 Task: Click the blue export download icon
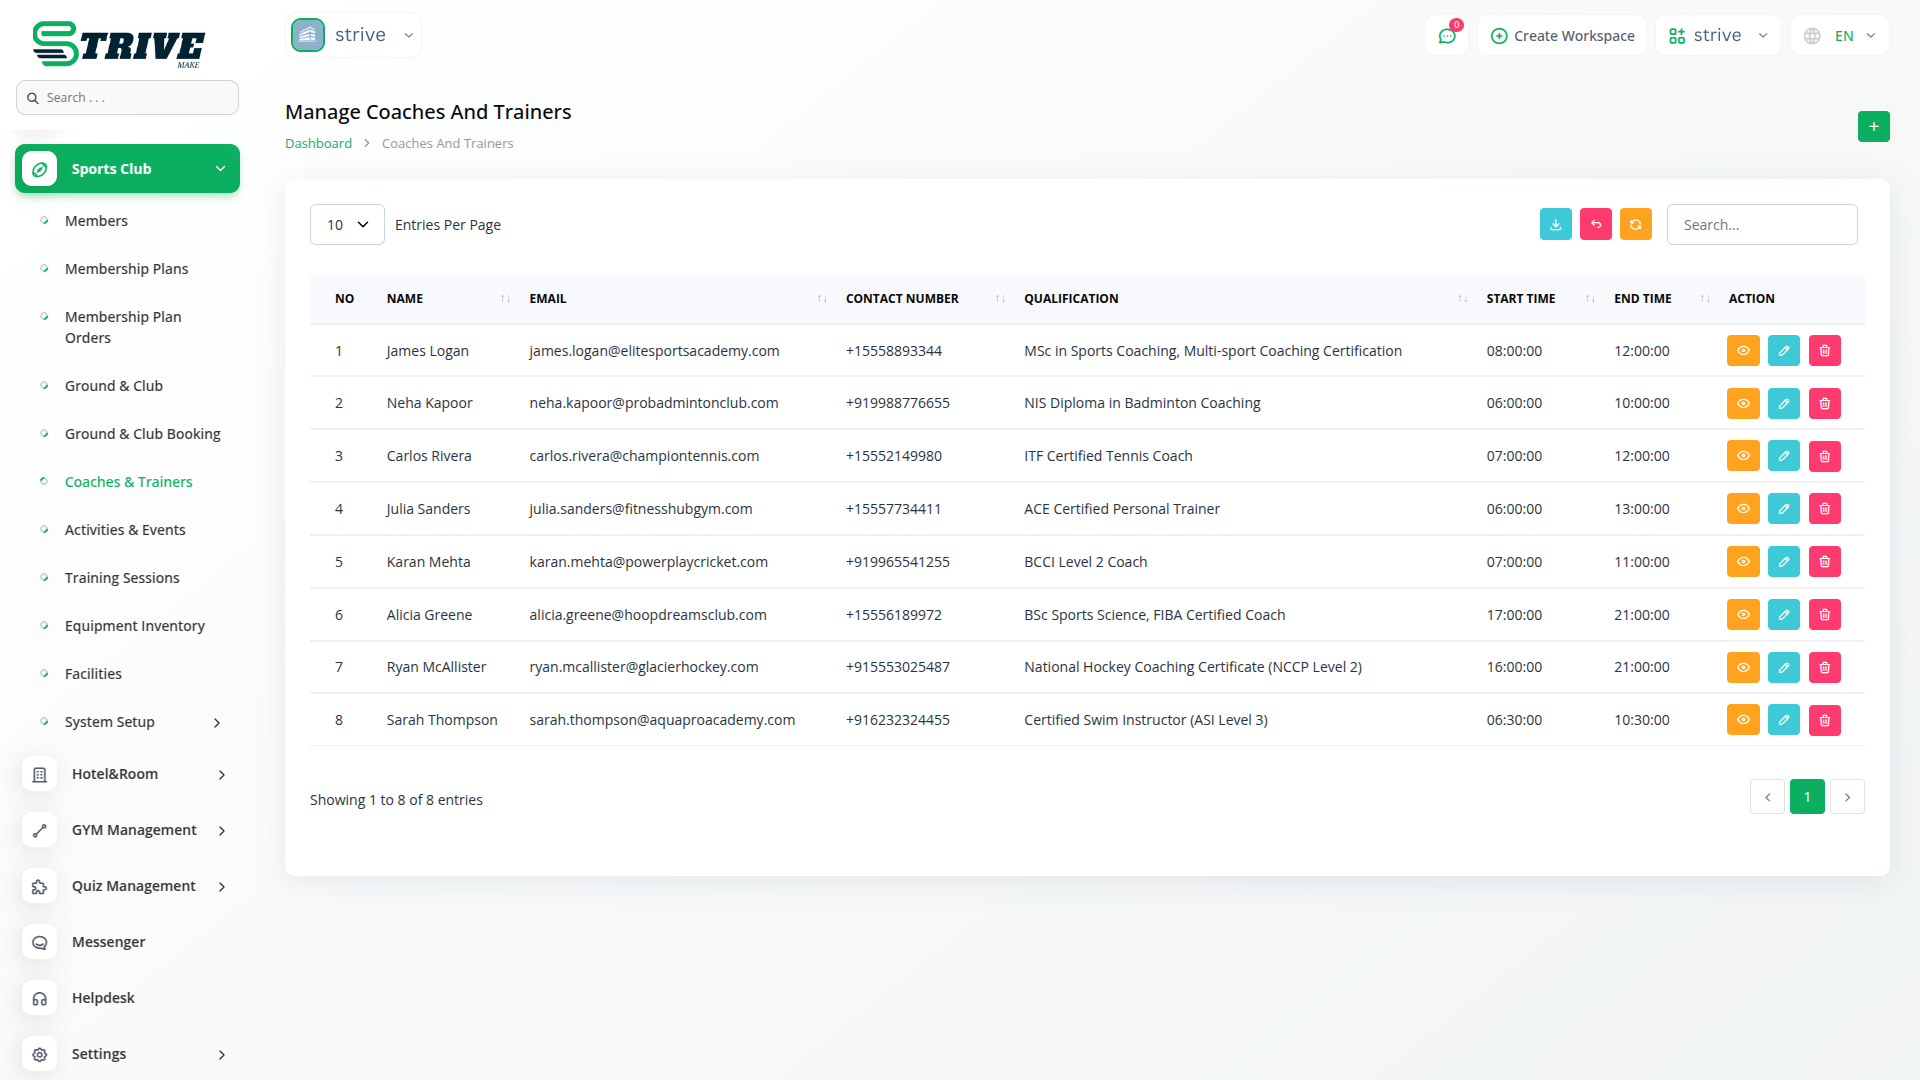(1555, 225)
